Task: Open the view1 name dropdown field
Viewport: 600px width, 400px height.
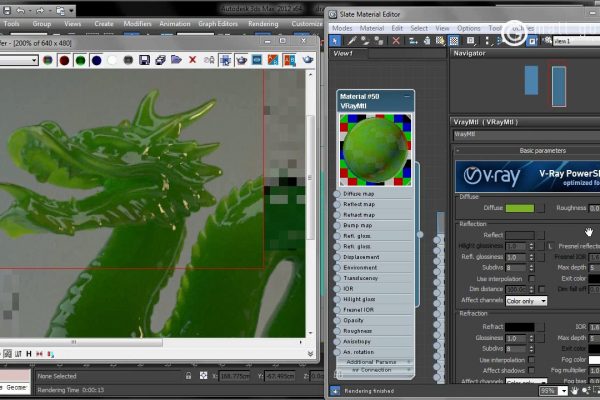Action: (x=576, y=41)
